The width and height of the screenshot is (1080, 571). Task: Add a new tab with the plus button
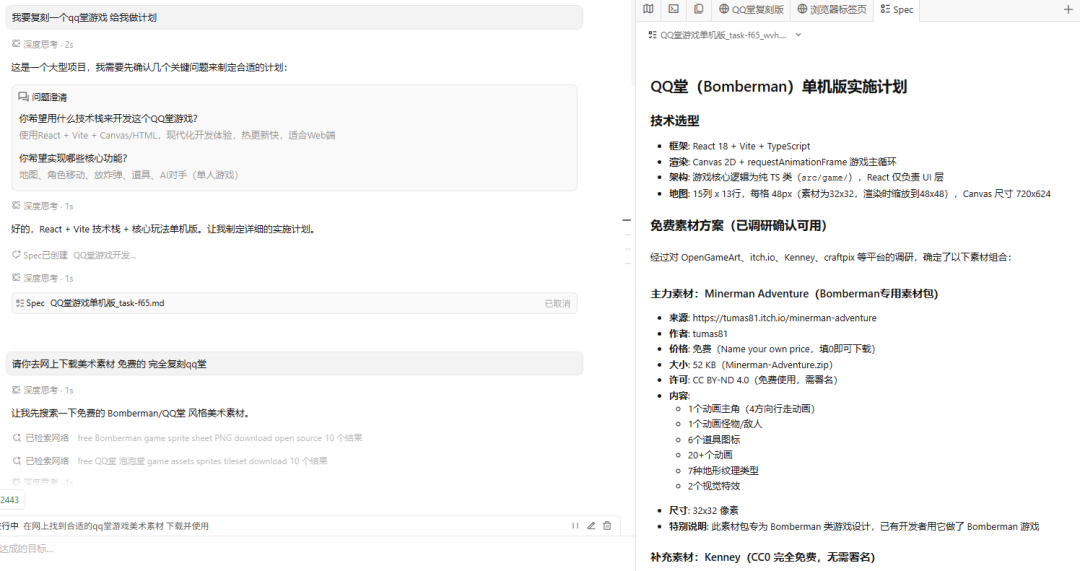(x=1068, y=9)
